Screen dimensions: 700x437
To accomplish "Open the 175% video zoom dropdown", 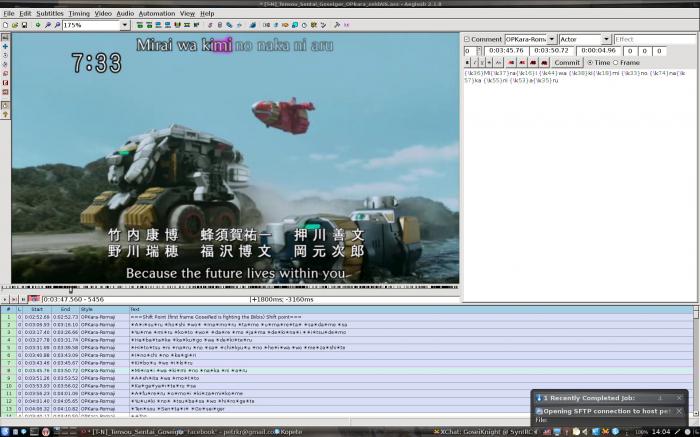I will [x=125, y=25].
